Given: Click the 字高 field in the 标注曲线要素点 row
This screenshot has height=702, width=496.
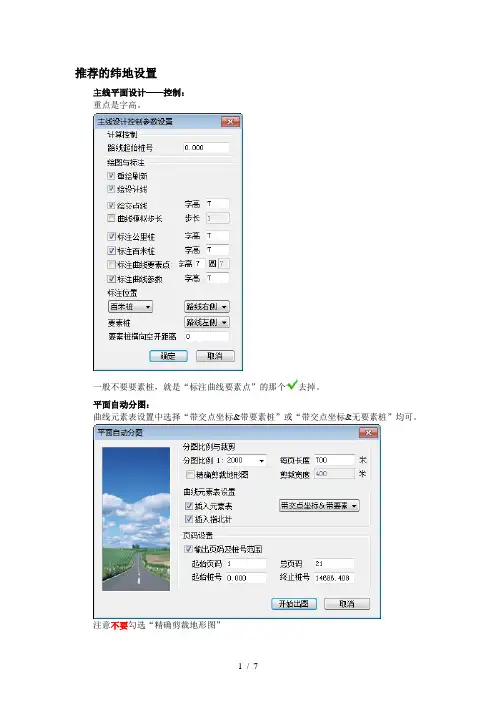Looking at the screenshot, I should point(200,264).
